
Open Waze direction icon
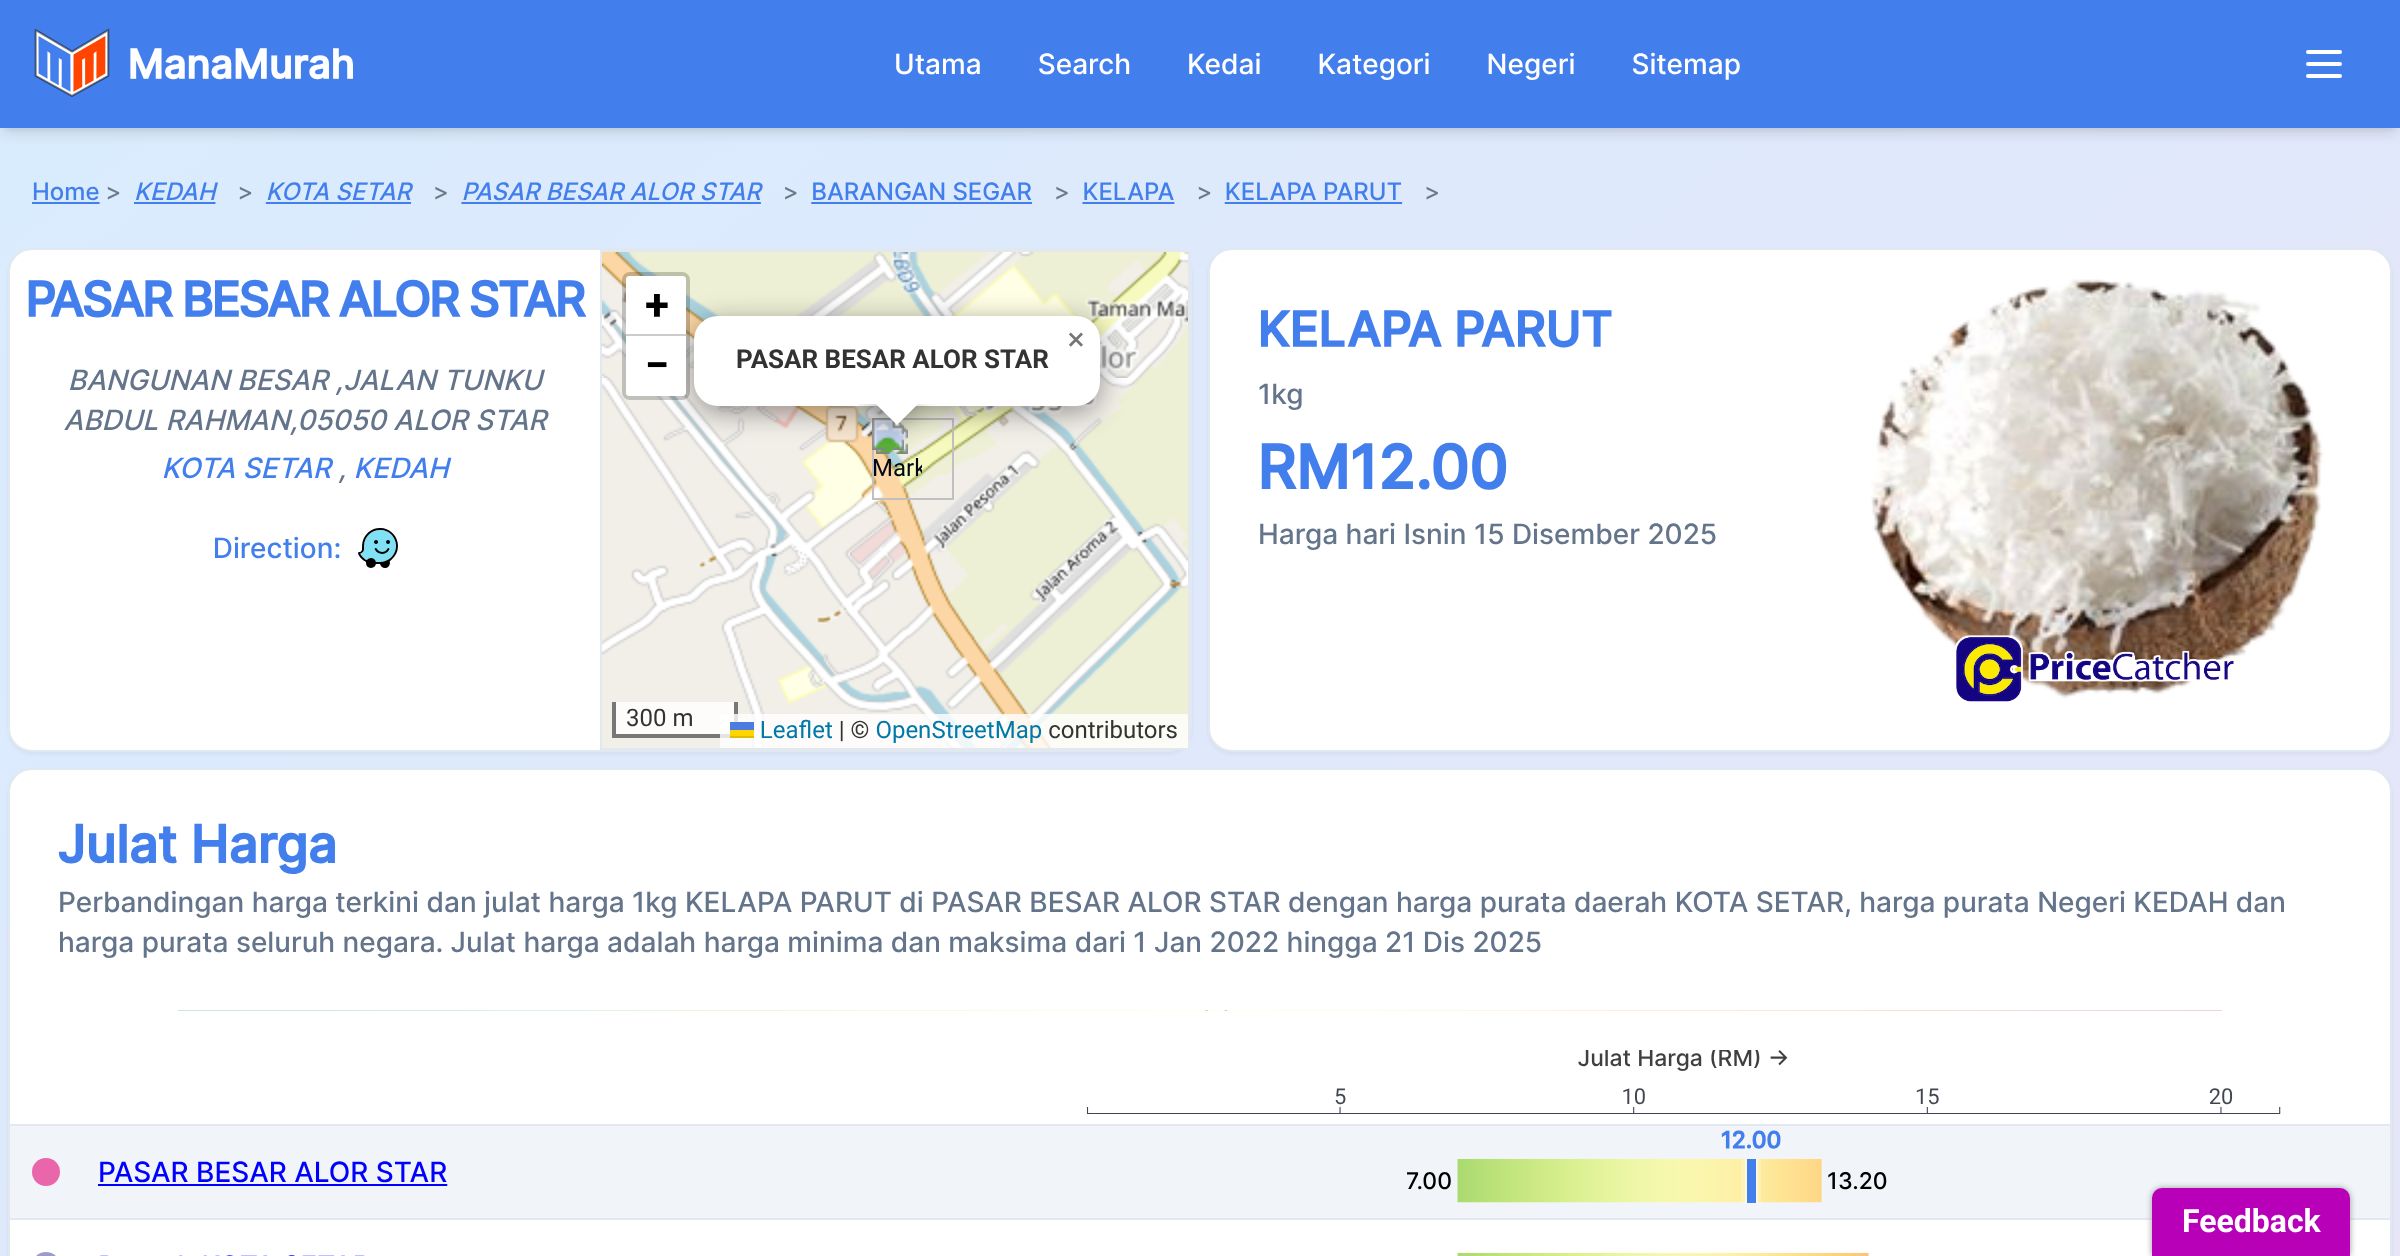378,548
